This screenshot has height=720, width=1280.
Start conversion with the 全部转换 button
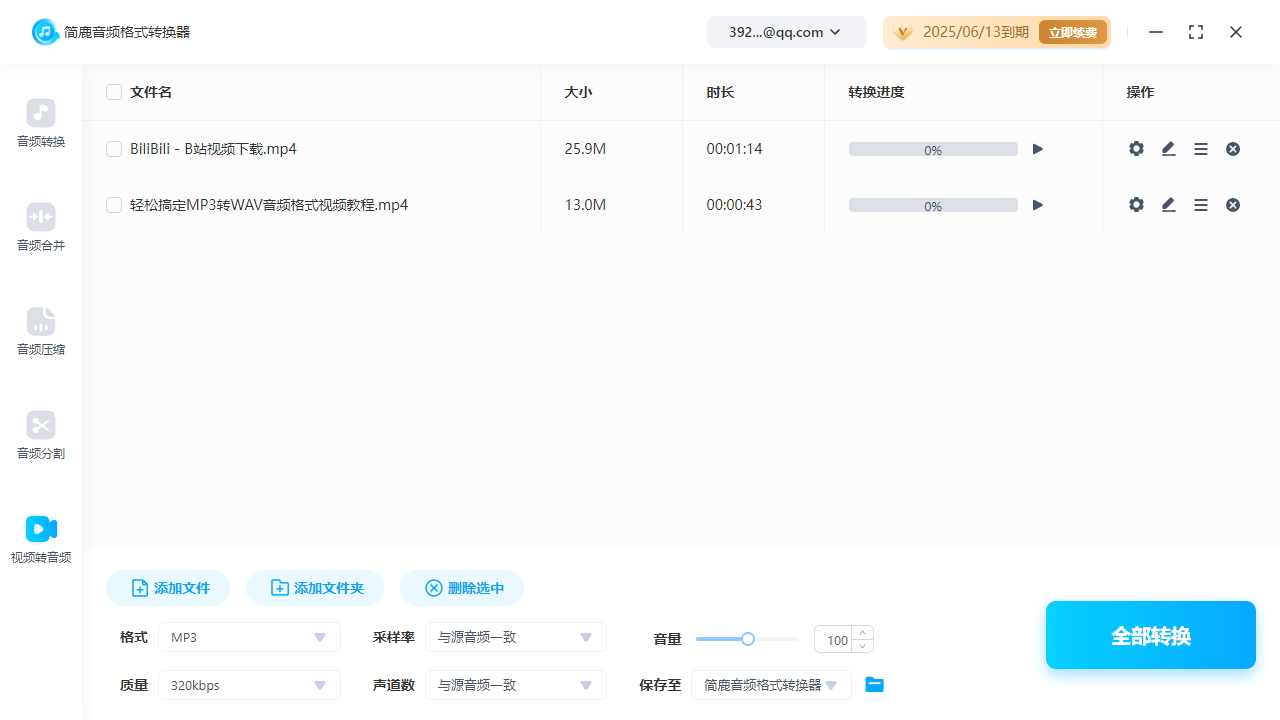pos(1150,635)
